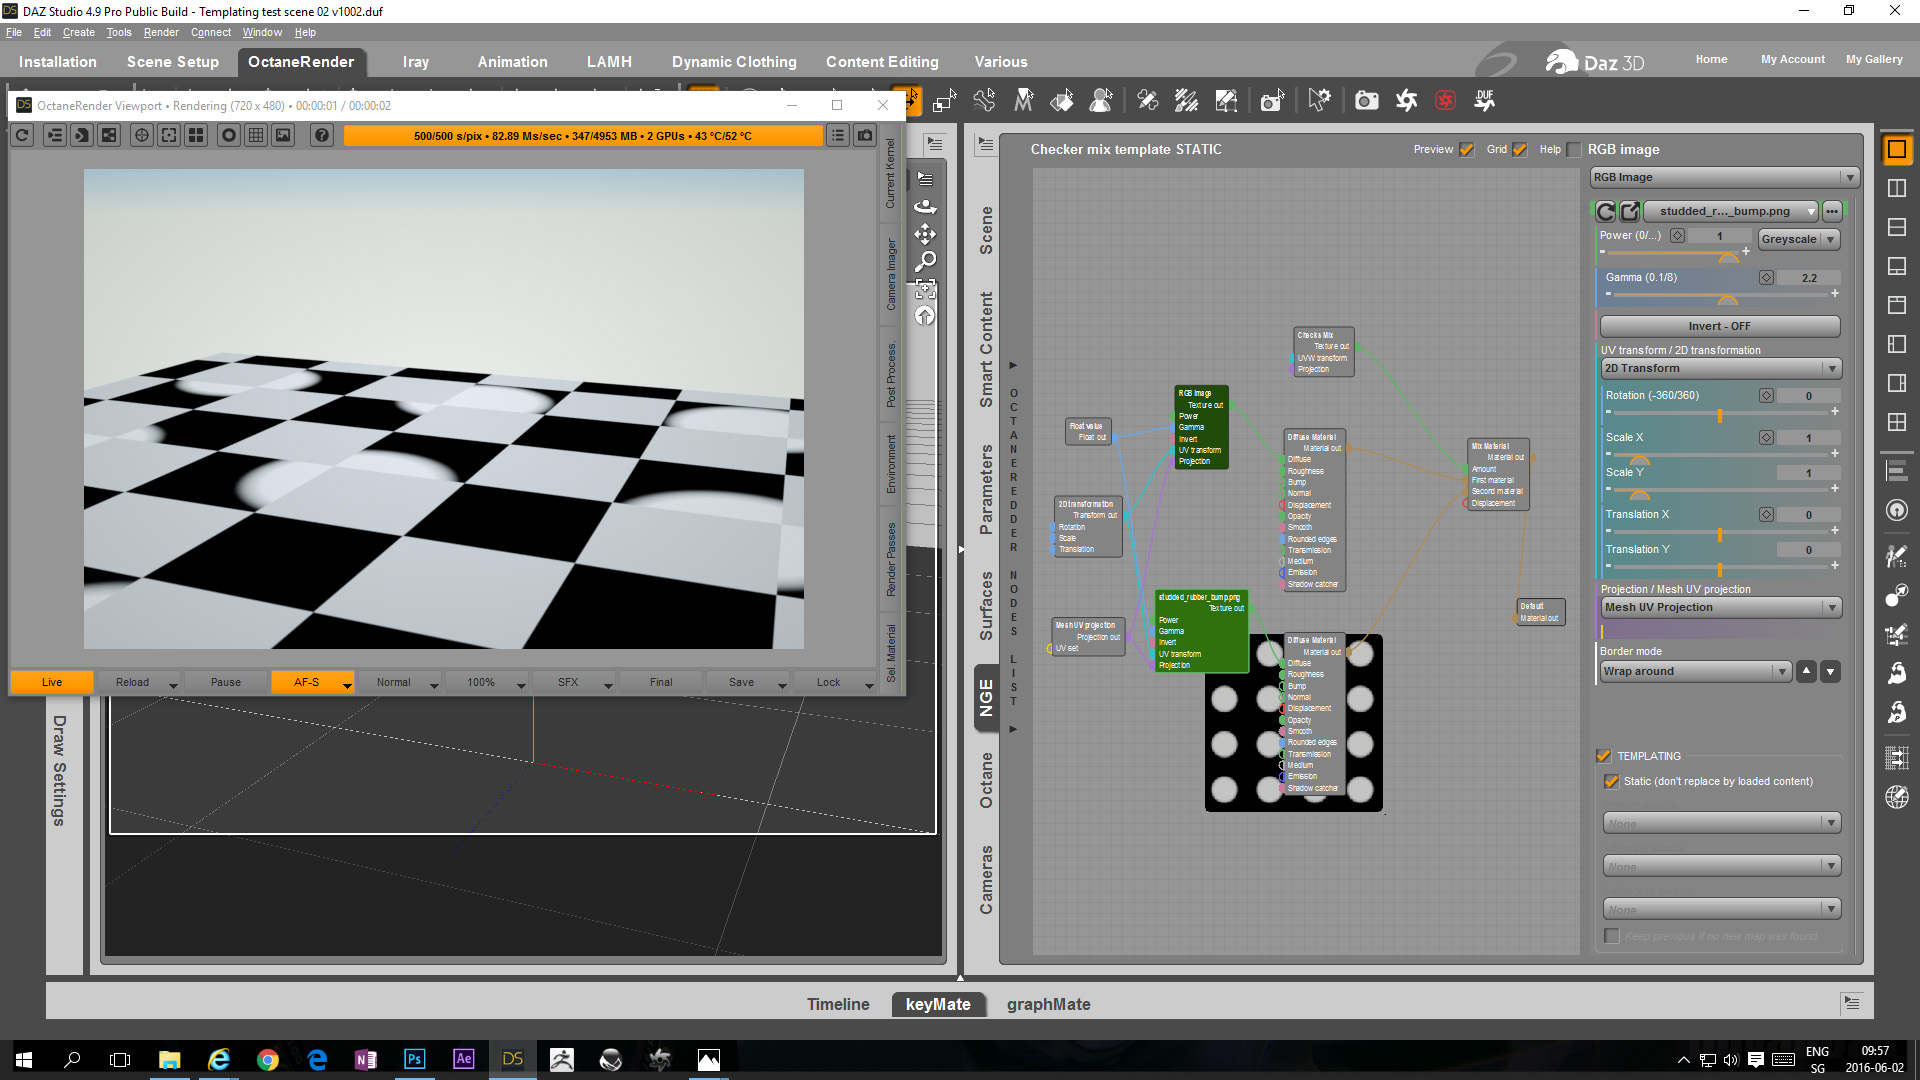Click the open external image icon beside filename

click(x=1629, y=211)
